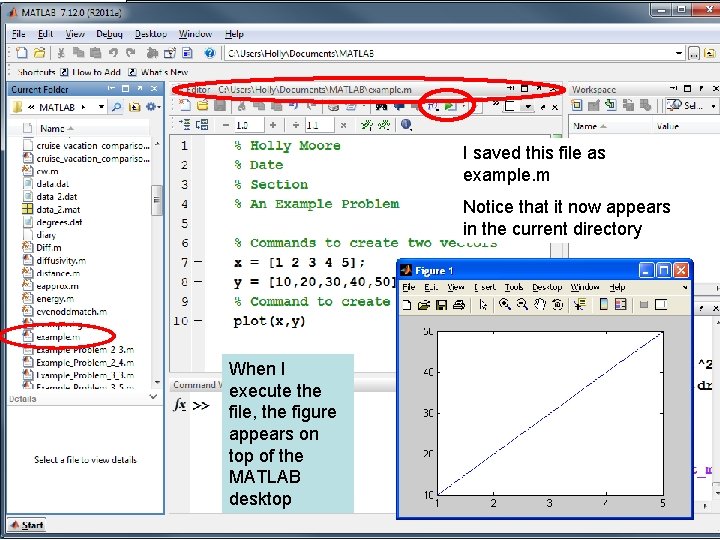This screenshot has height=540, width=720.
Task: Click the green Run arrow in Editor toolbar
Action: click(450, 107)
